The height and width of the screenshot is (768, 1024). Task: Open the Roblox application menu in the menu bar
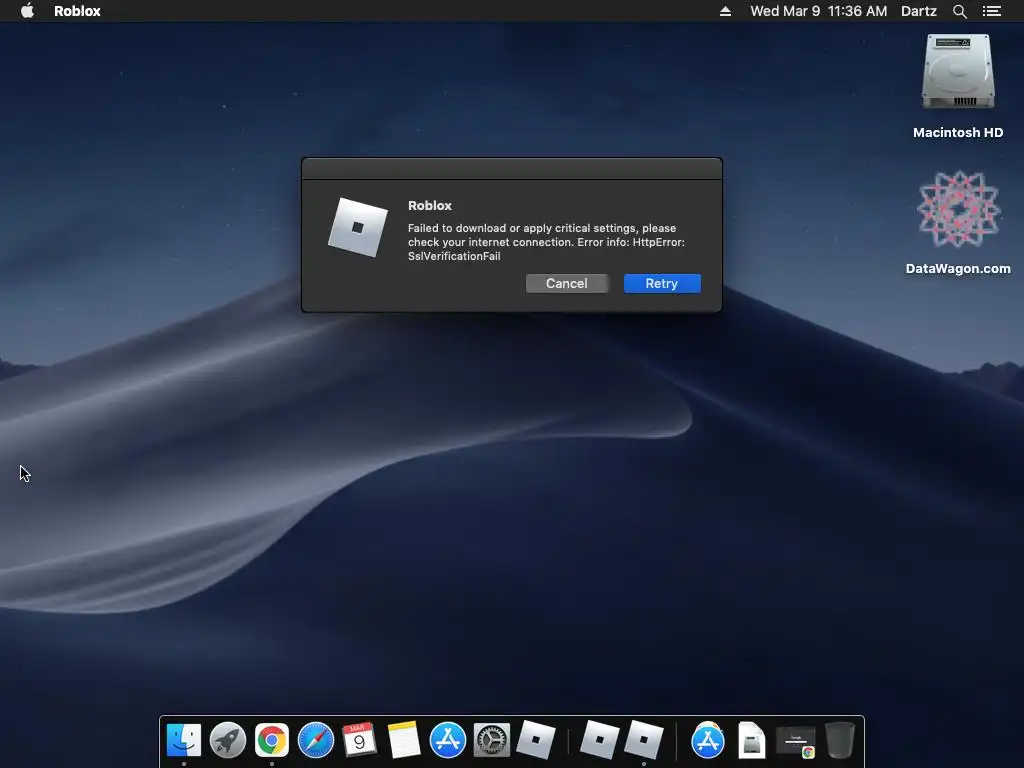pyautogui.click(x=77, y=11)
